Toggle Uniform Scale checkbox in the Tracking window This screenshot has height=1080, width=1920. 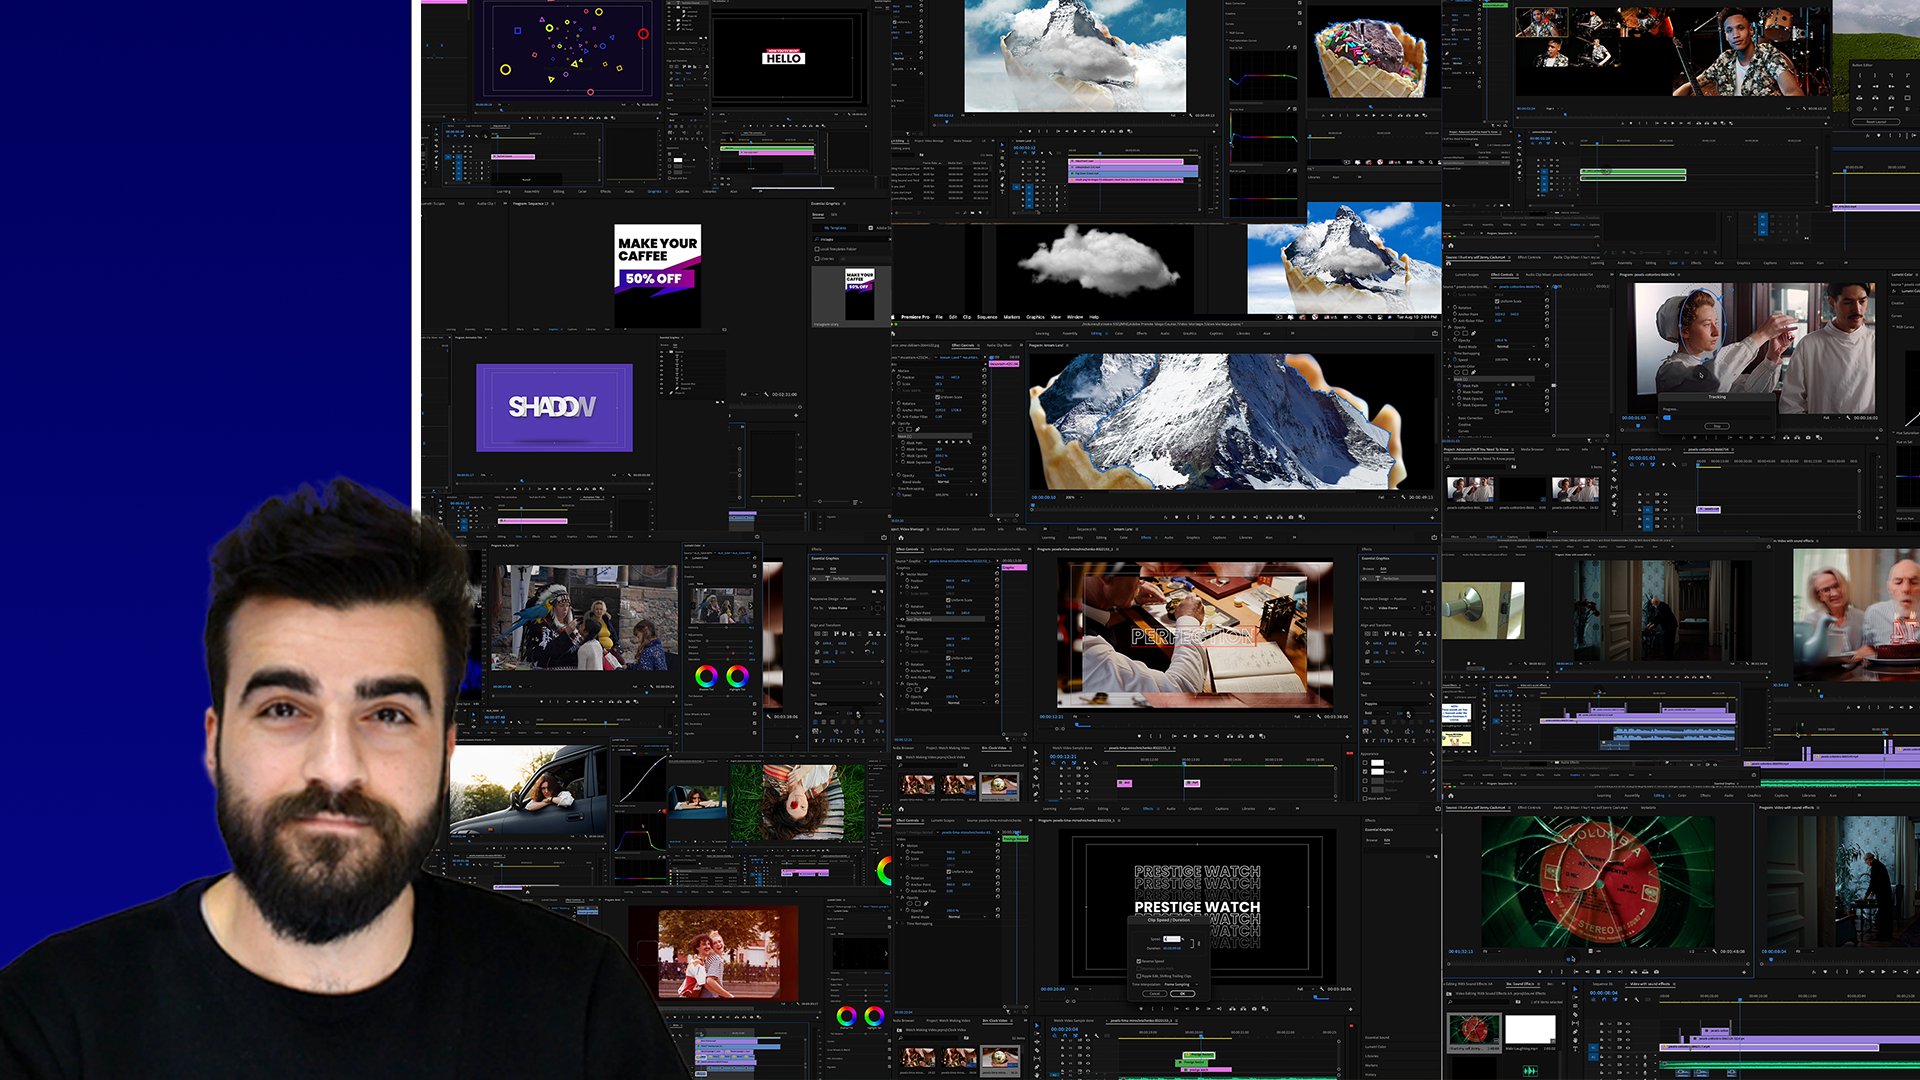[1497, 301]
